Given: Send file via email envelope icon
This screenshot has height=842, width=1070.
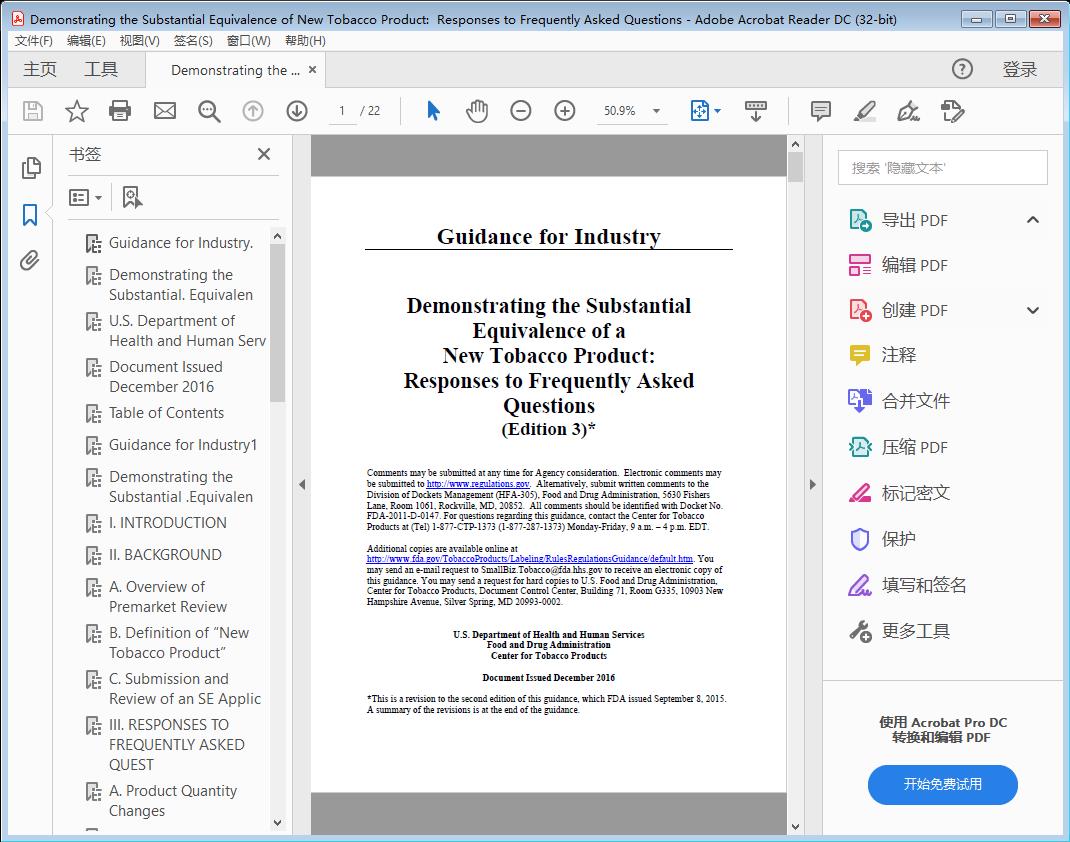Looking at the screenshot, I should pos(165,111).
